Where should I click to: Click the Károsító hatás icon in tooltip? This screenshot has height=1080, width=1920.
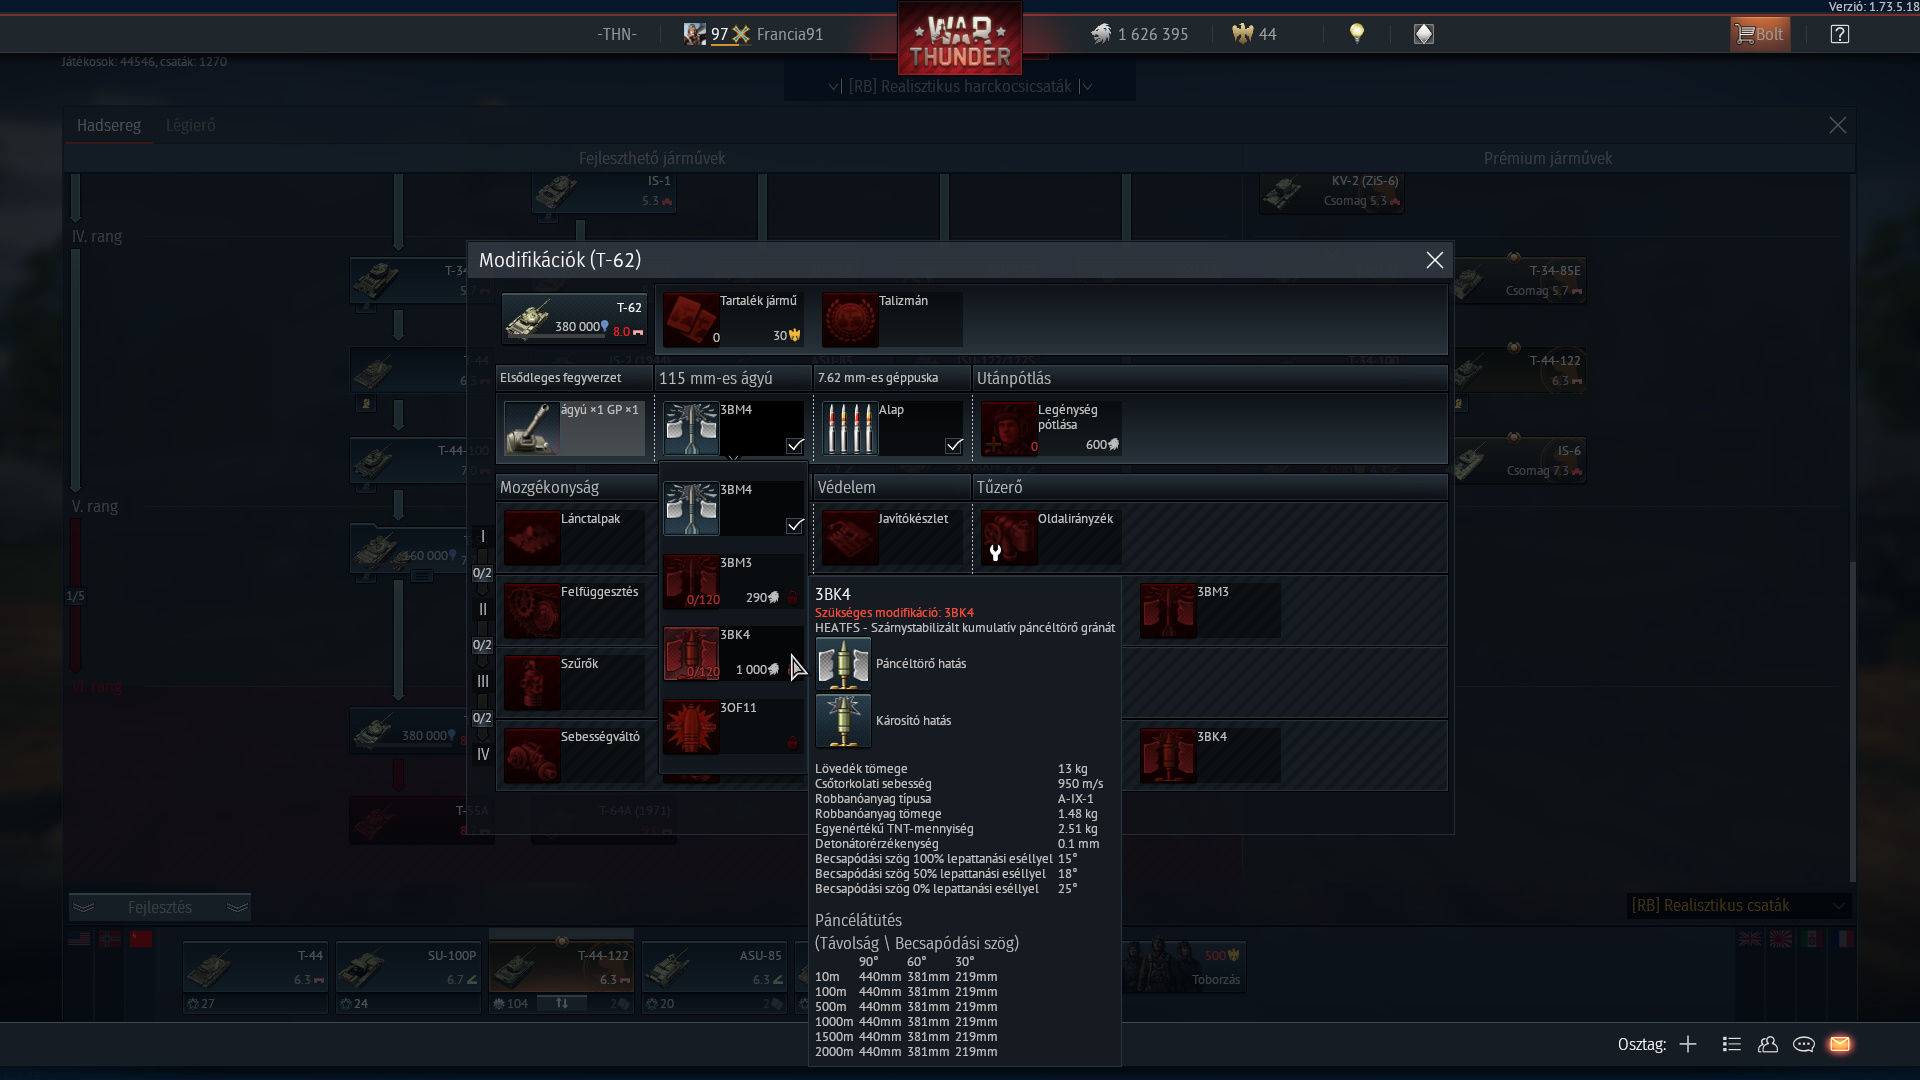pos(843,721)
